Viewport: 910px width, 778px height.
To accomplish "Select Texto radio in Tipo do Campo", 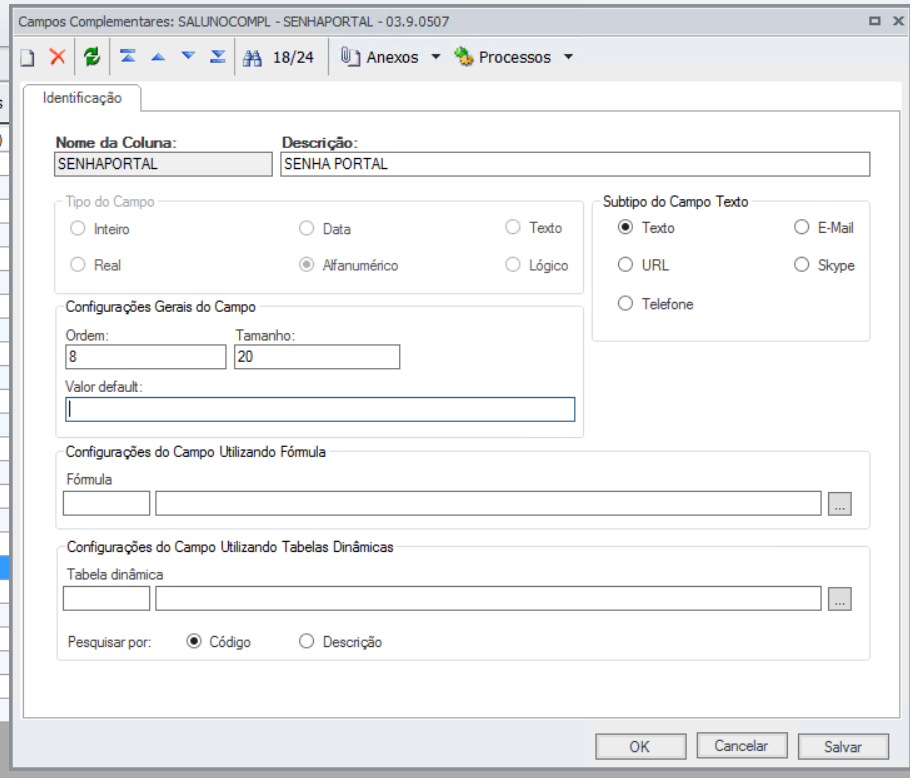I will 512,227.
